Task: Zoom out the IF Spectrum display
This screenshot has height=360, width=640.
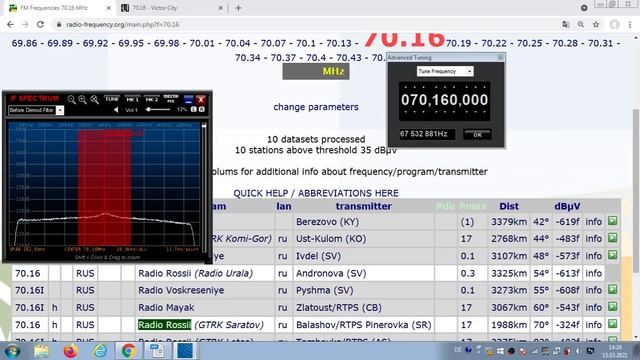Action: click(x=71, y=100)
